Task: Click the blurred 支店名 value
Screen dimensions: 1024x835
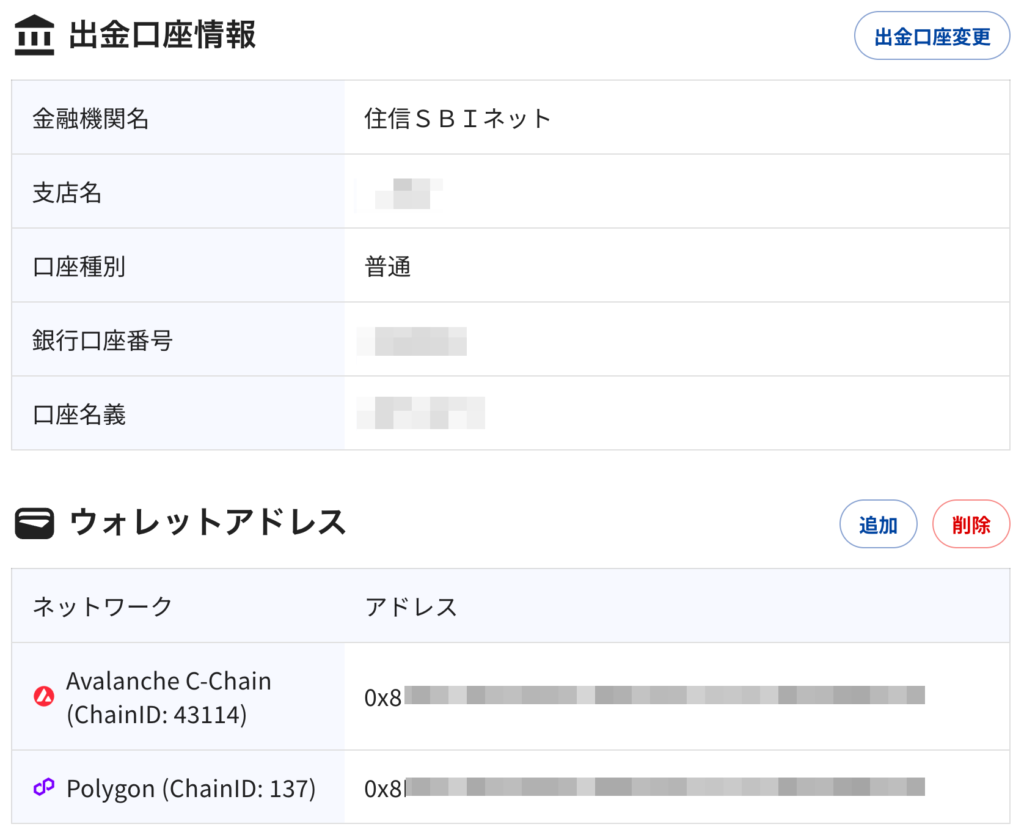Action: click(400, 193)
